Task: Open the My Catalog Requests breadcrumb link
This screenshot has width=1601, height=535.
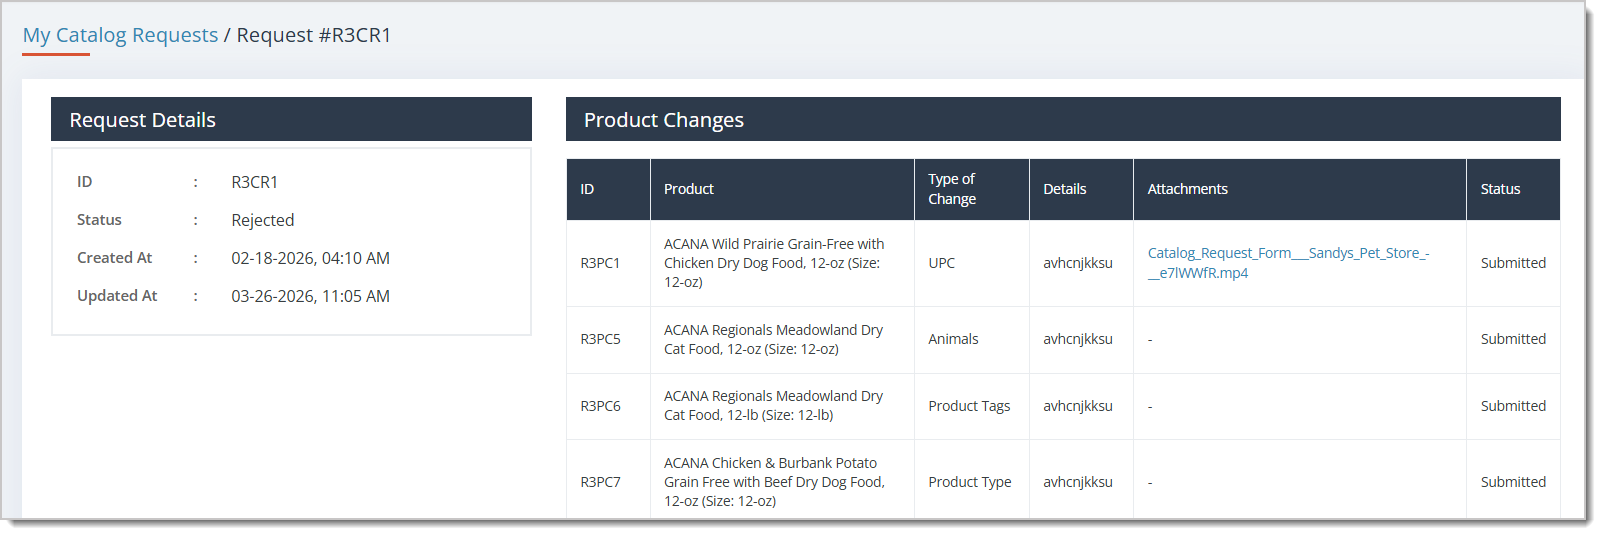Action: (x=120, y=35)
